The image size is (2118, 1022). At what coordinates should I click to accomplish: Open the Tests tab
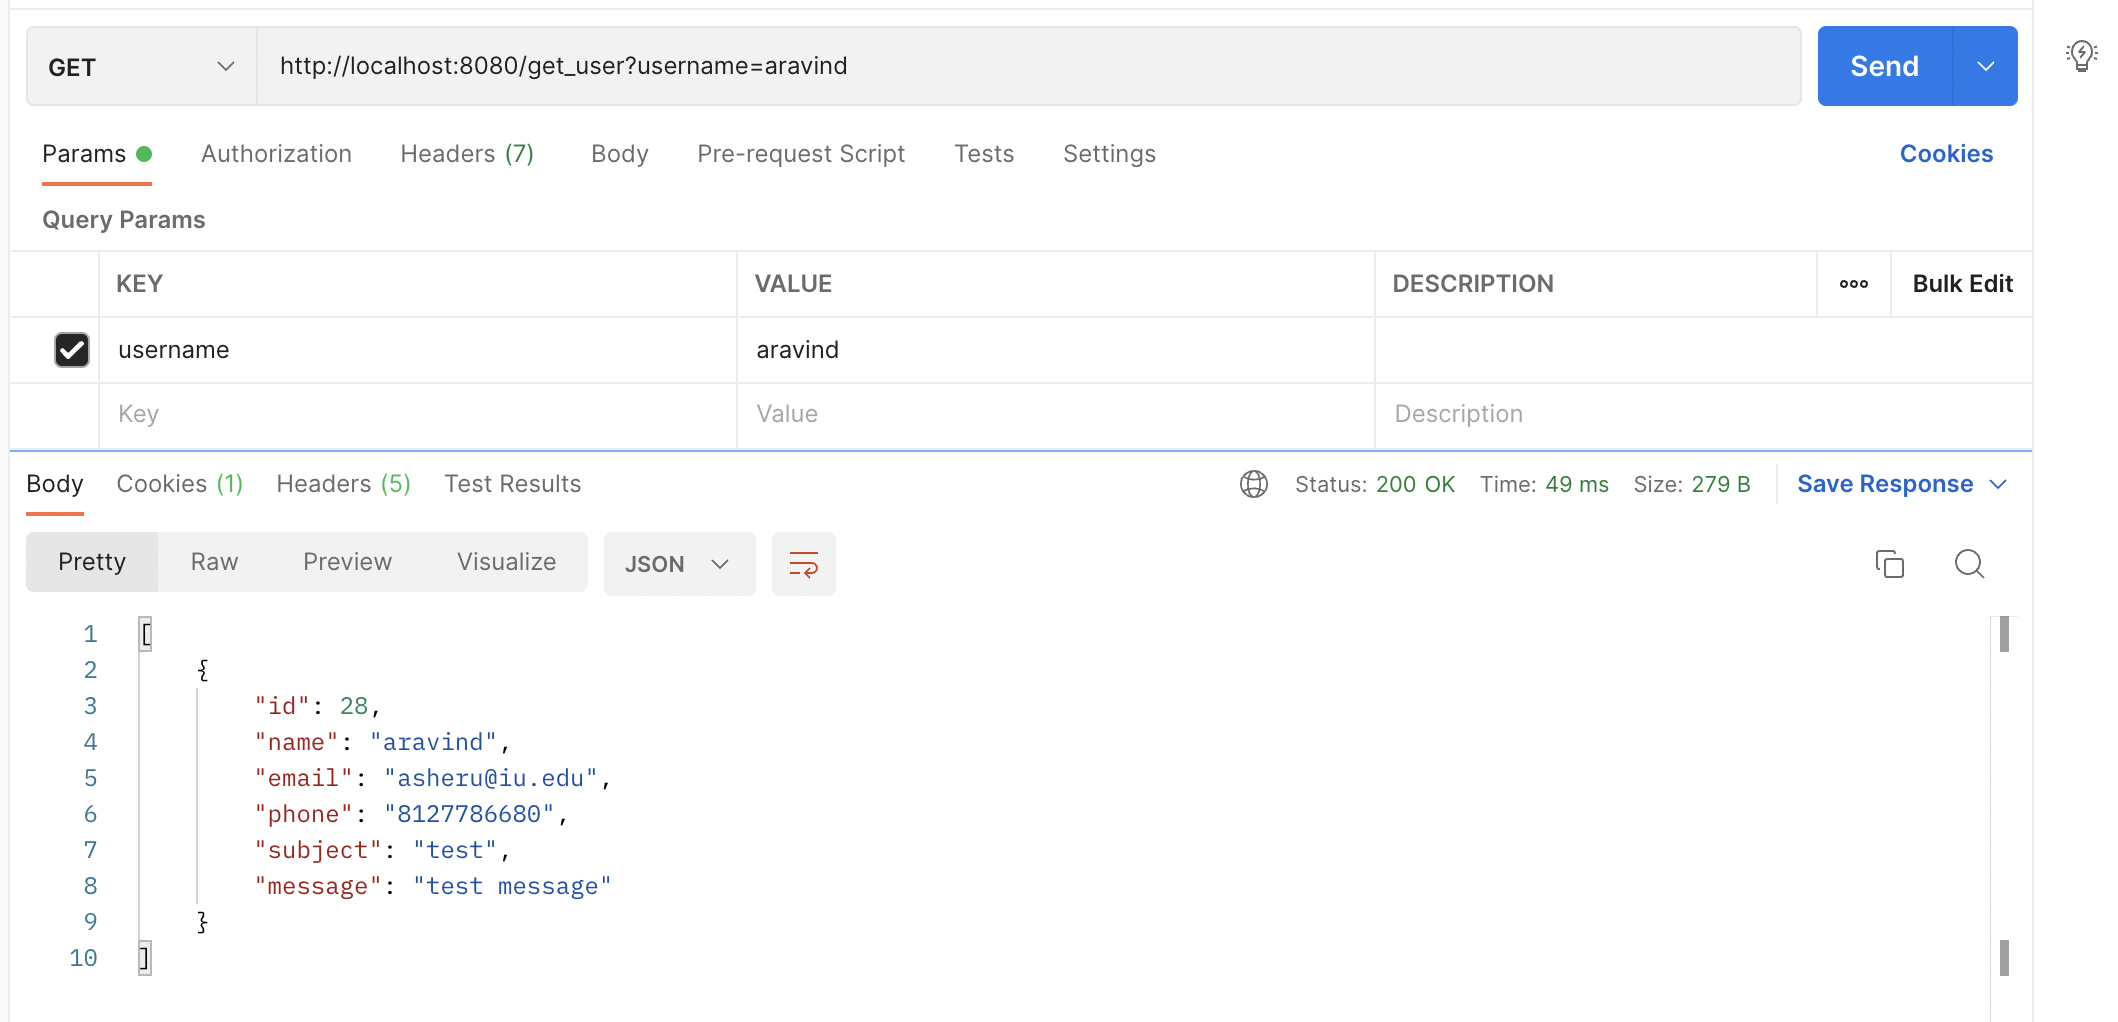984,153
